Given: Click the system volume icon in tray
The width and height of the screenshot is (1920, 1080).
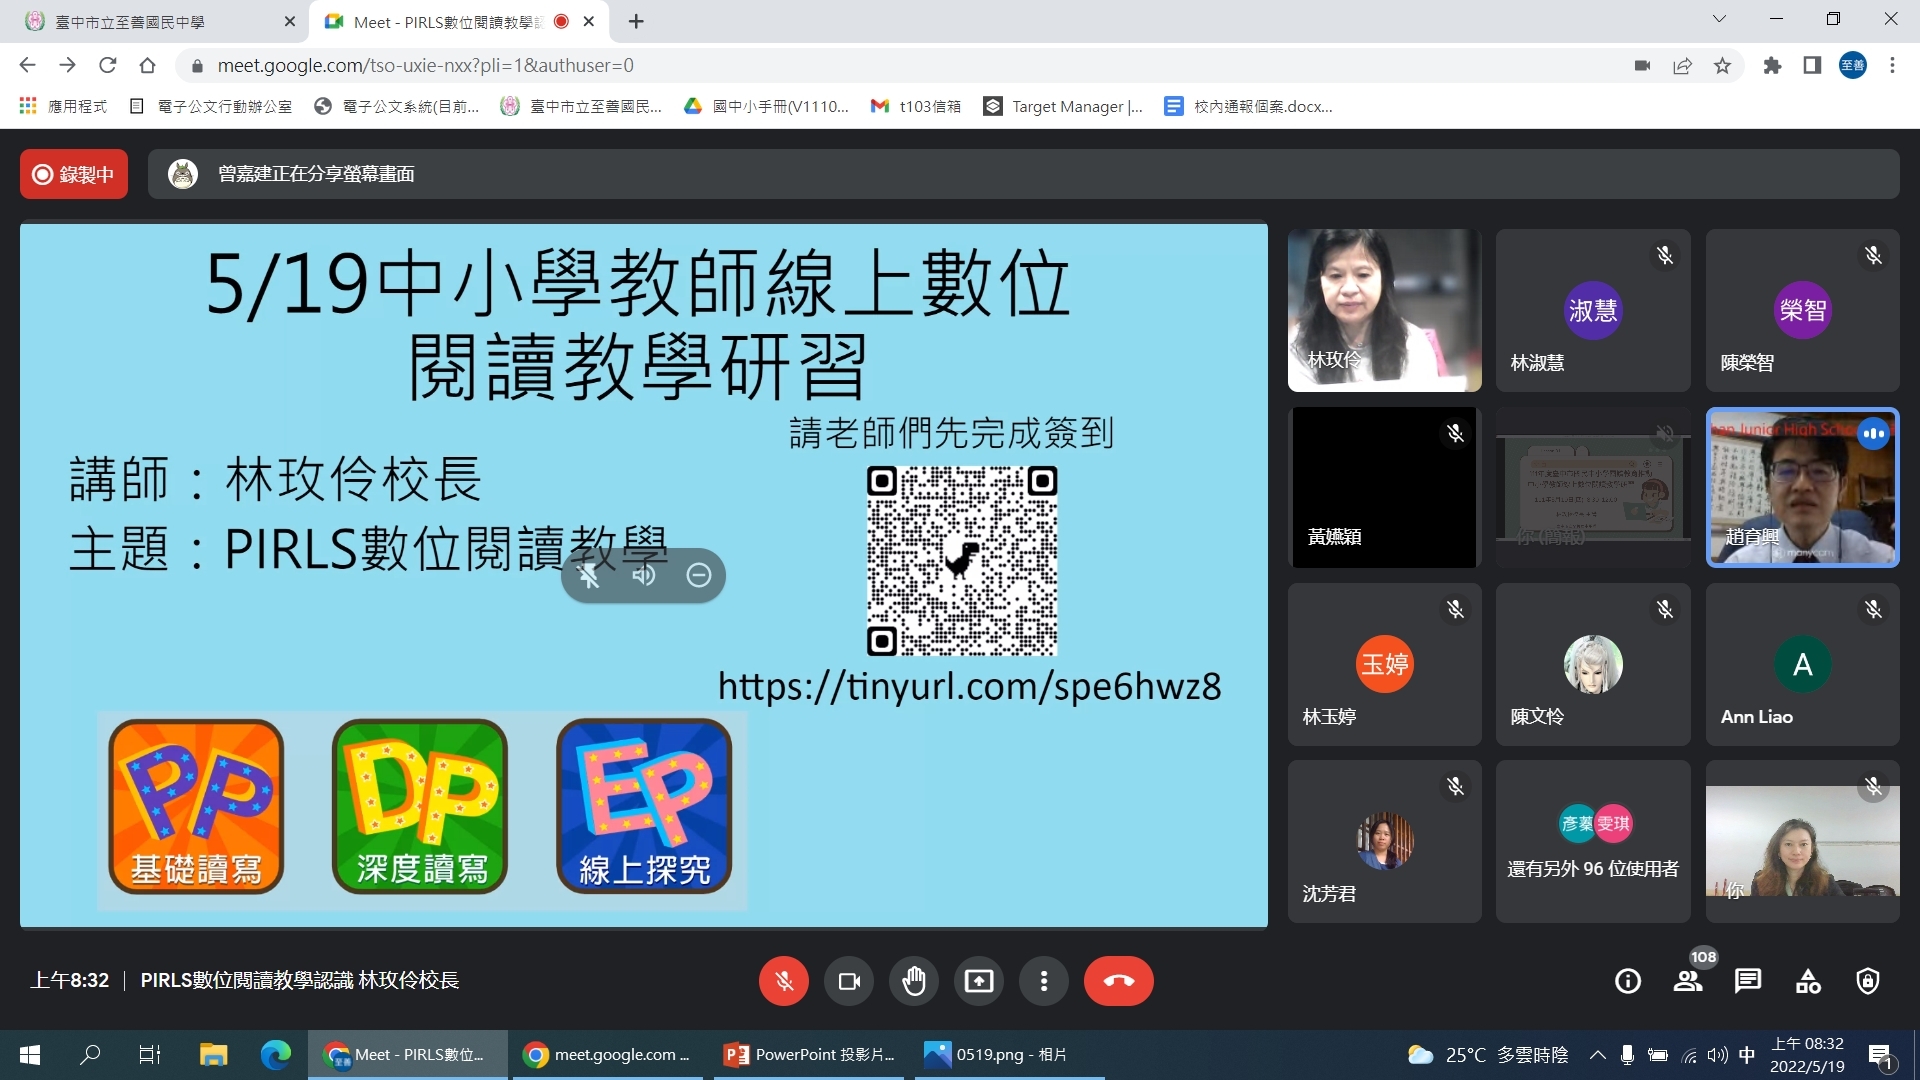Looking at the screenshot, I should [x=1717, y=1055].
